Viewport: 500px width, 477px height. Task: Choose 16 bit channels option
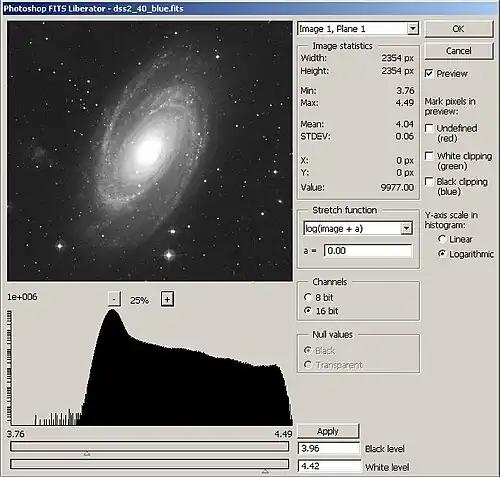(x=308, y=311)
